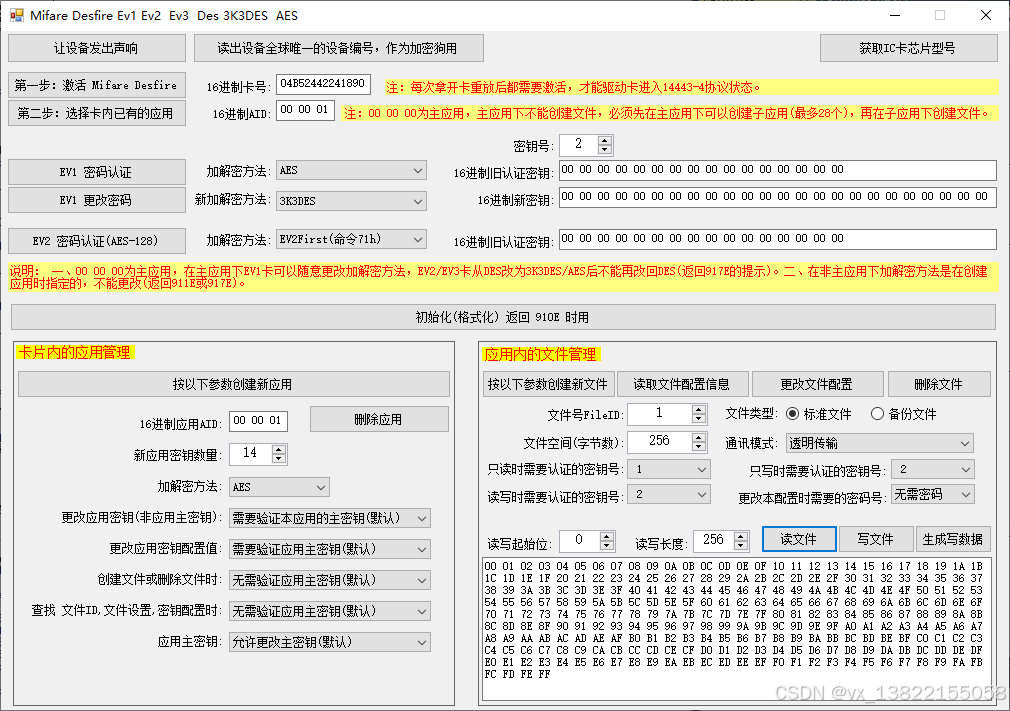Focus the 16进制新密钥 field
The width and height of the screenshot is (1010, 711).
pyautogui.click(x=777, y=197)
